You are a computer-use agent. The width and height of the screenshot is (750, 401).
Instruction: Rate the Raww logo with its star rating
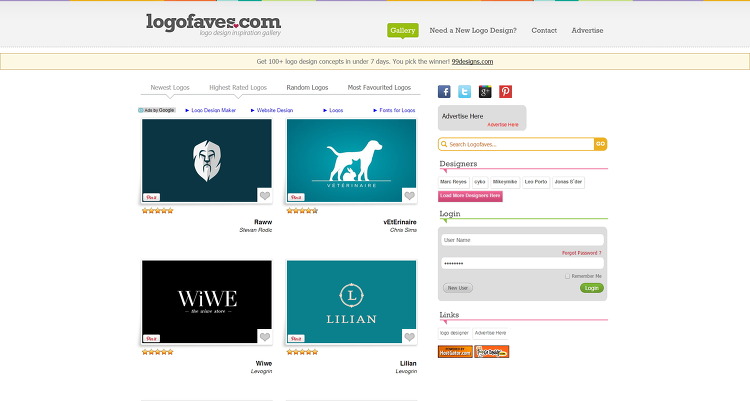157,211
